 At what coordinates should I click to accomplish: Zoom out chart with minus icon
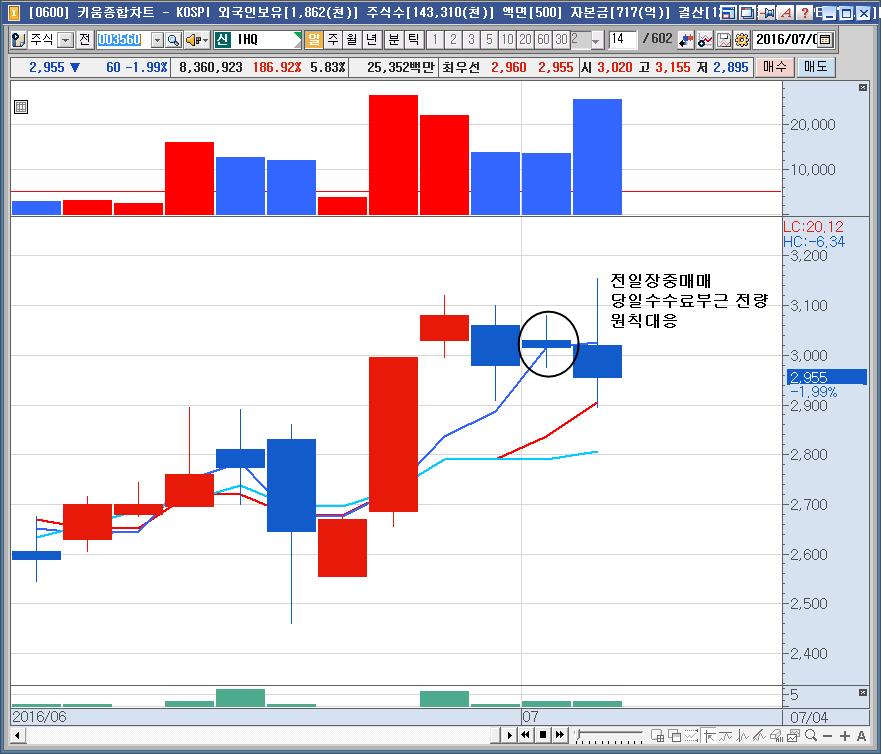point(828,735)
